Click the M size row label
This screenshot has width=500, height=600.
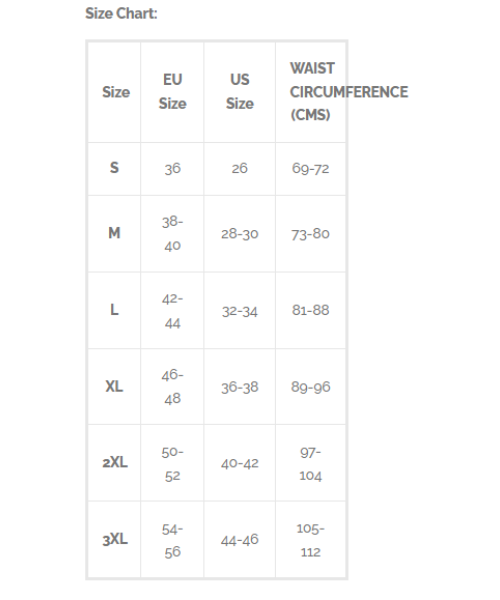click(x=114, y=233)
